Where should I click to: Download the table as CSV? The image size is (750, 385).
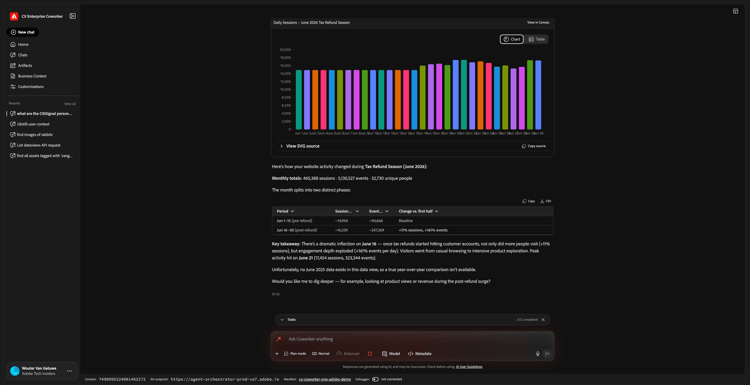coord(545,201)
